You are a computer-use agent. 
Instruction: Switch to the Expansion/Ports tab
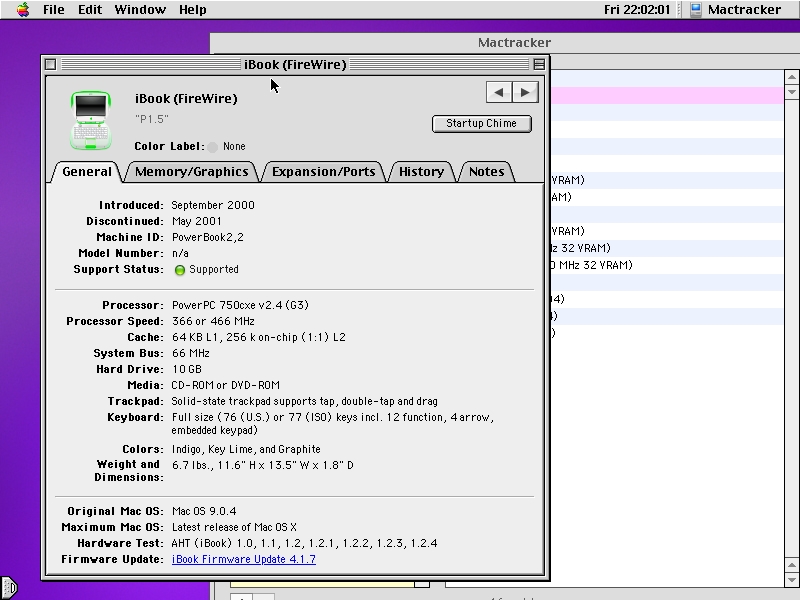point(323,172)
